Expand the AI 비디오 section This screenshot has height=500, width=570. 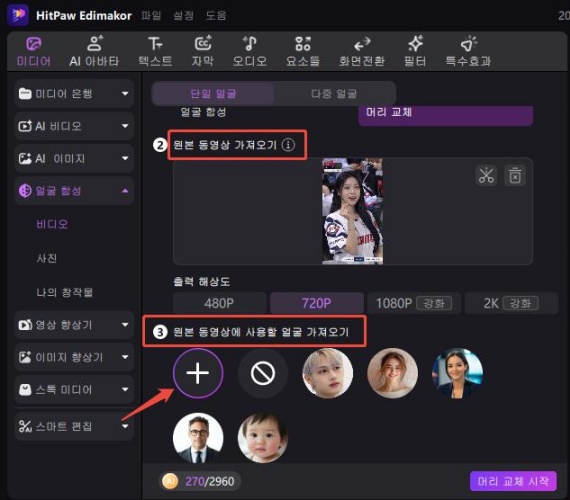coord(74,126)
